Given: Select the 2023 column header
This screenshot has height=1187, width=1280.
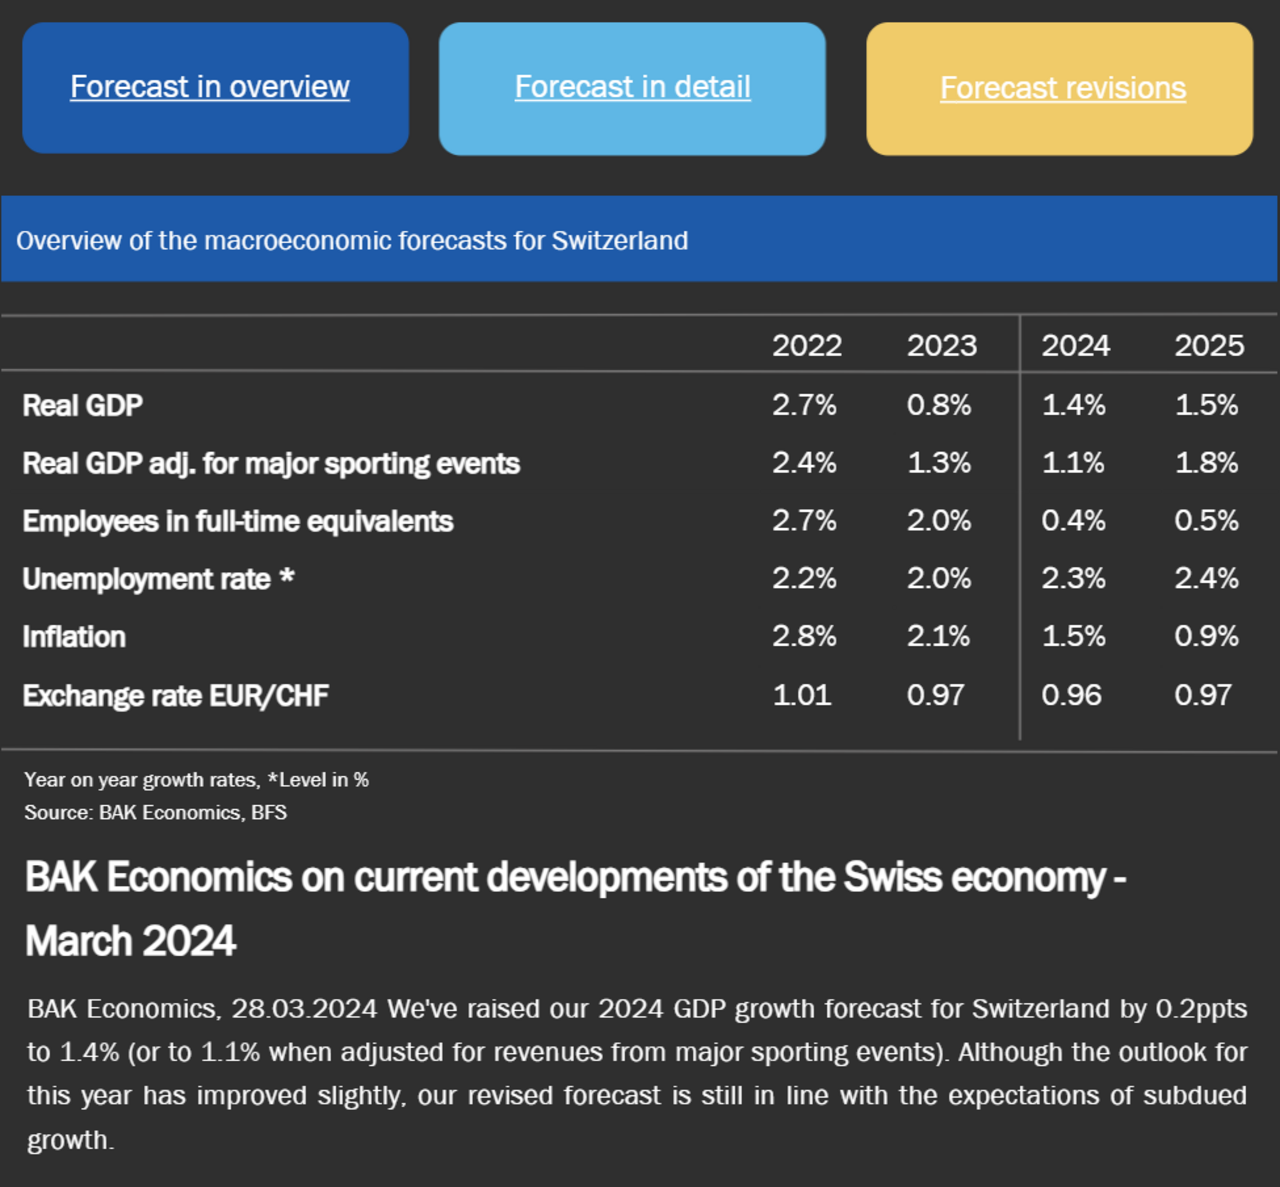Looking at the screenshot, I should point(941,346).
